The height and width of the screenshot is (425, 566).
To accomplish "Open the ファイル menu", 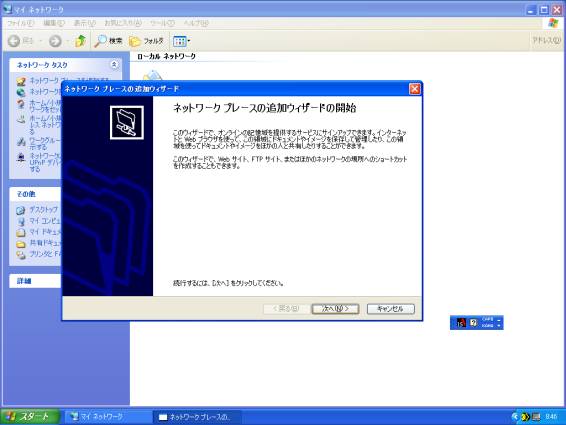I will point(20,23).
